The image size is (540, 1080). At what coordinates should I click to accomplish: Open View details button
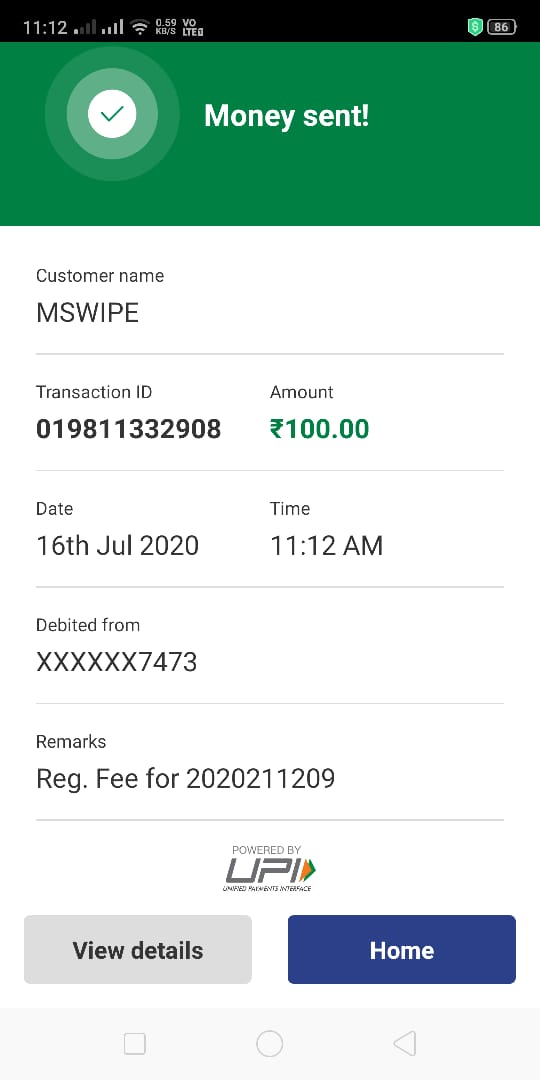138,949
